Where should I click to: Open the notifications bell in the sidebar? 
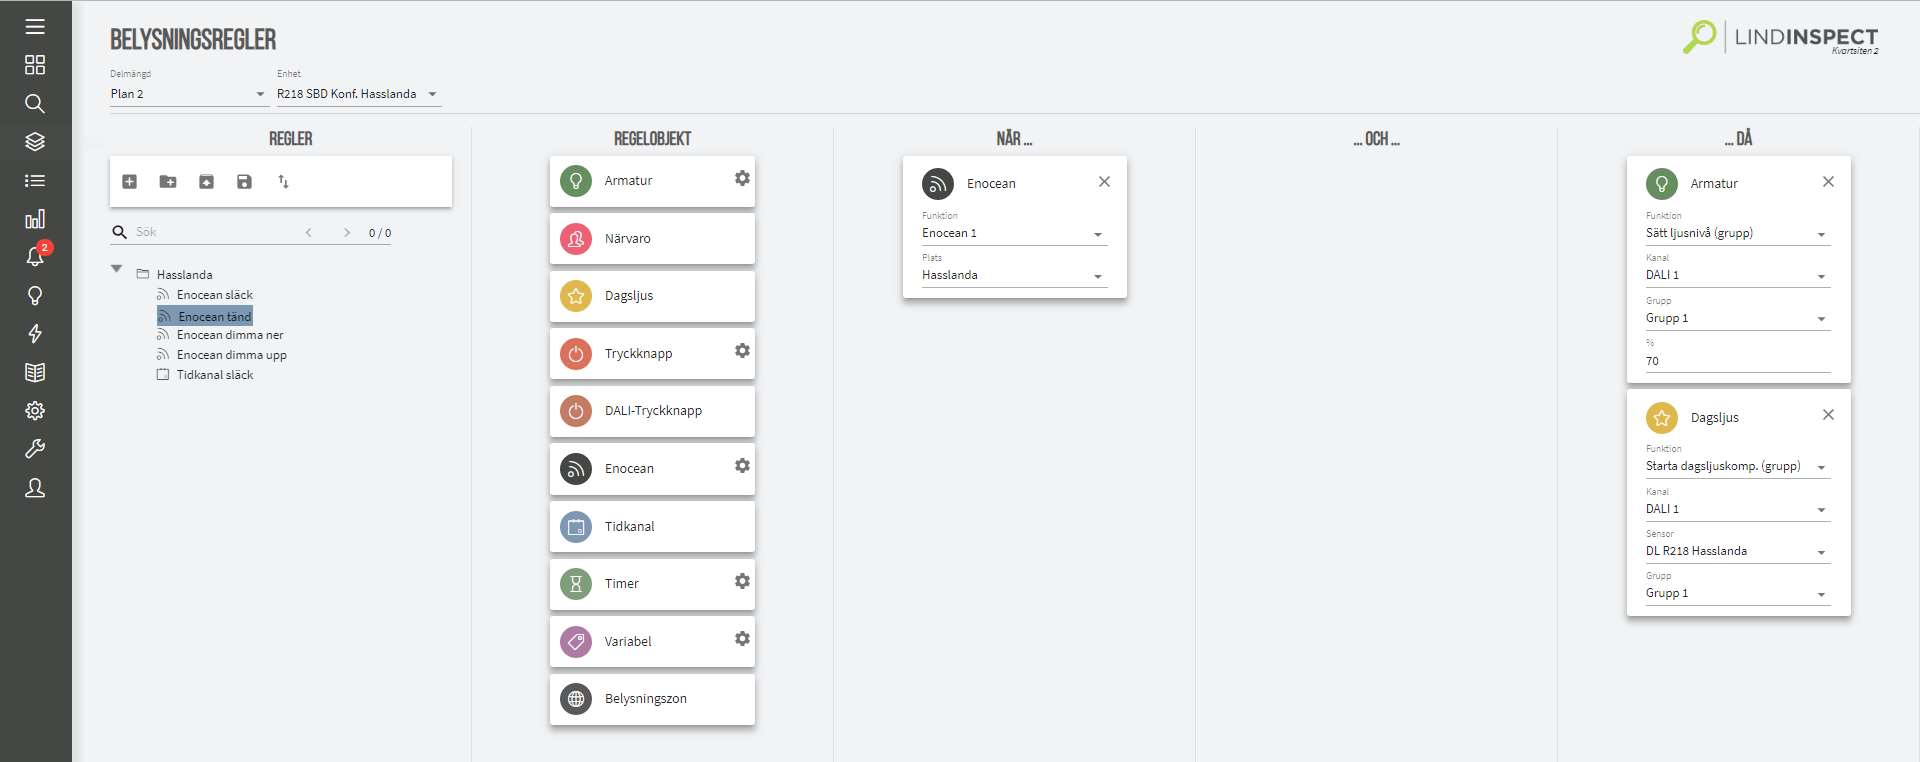35,256
